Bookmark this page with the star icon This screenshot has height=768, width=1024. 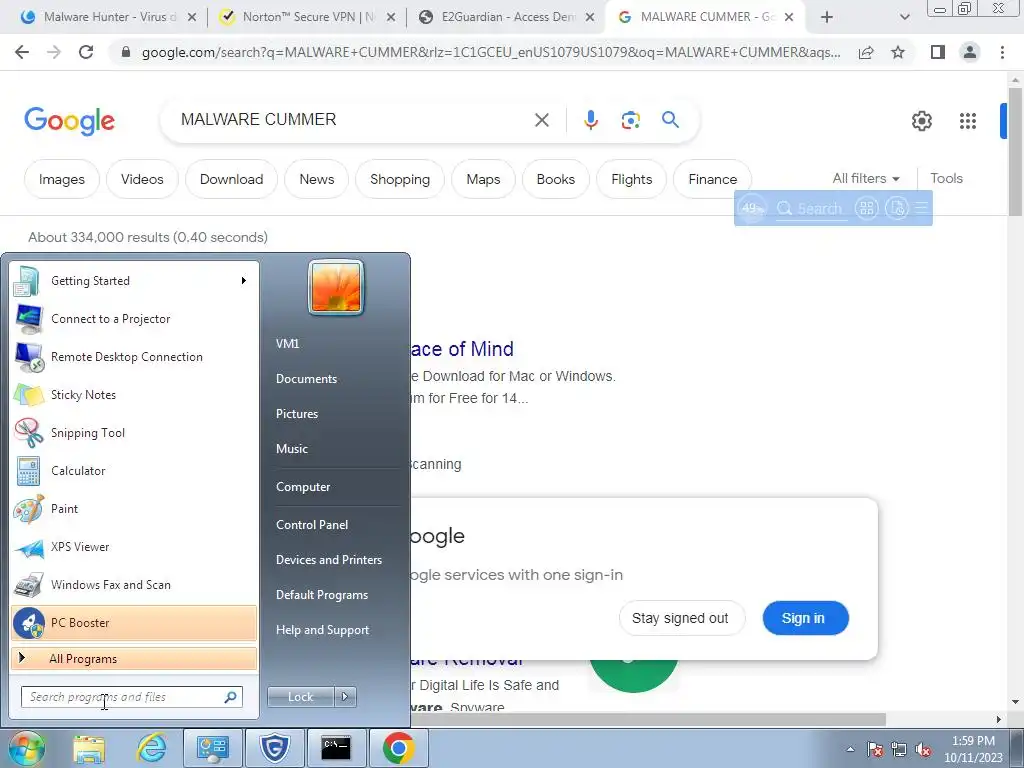pos(898,52)
